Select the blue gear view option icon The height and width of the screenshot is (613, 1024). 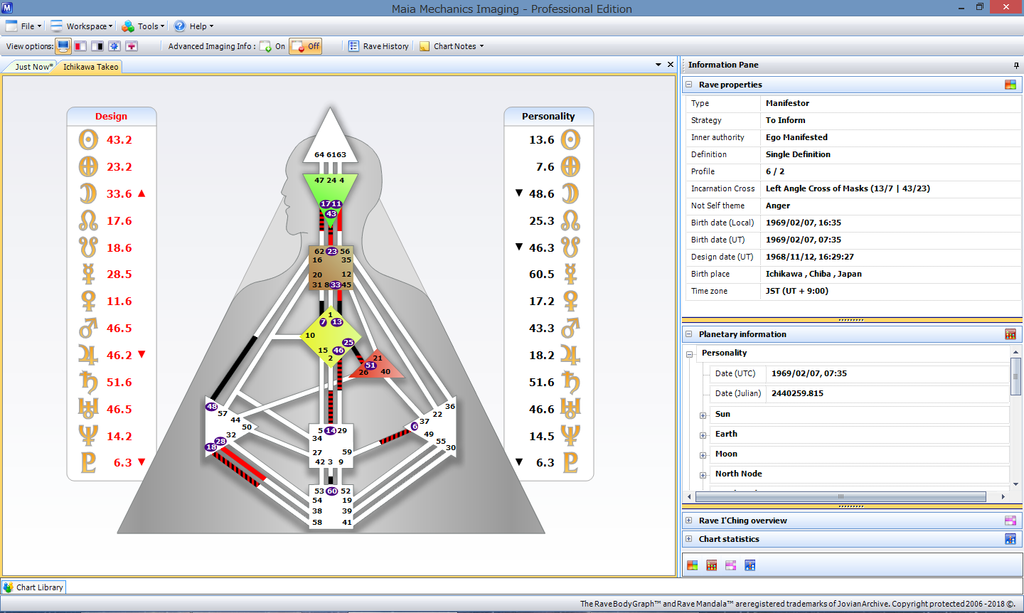click(x=114, y=46)
